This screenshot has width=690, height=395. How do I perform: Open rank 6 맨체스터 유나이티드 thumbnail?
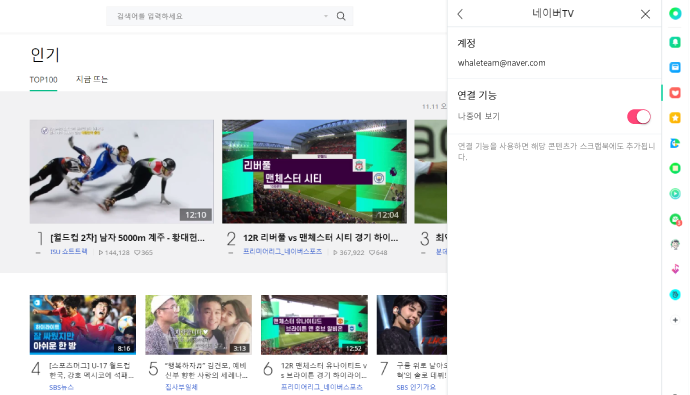(x=314, y=325)
